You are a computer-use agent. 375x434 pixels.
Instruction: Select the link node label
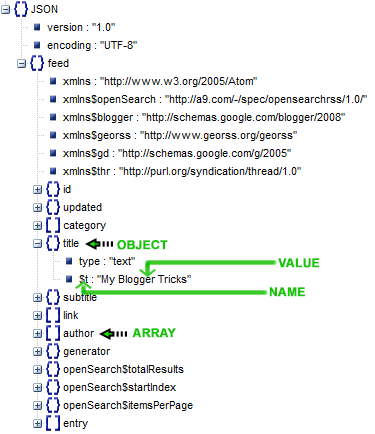click(x=71, y=315)
